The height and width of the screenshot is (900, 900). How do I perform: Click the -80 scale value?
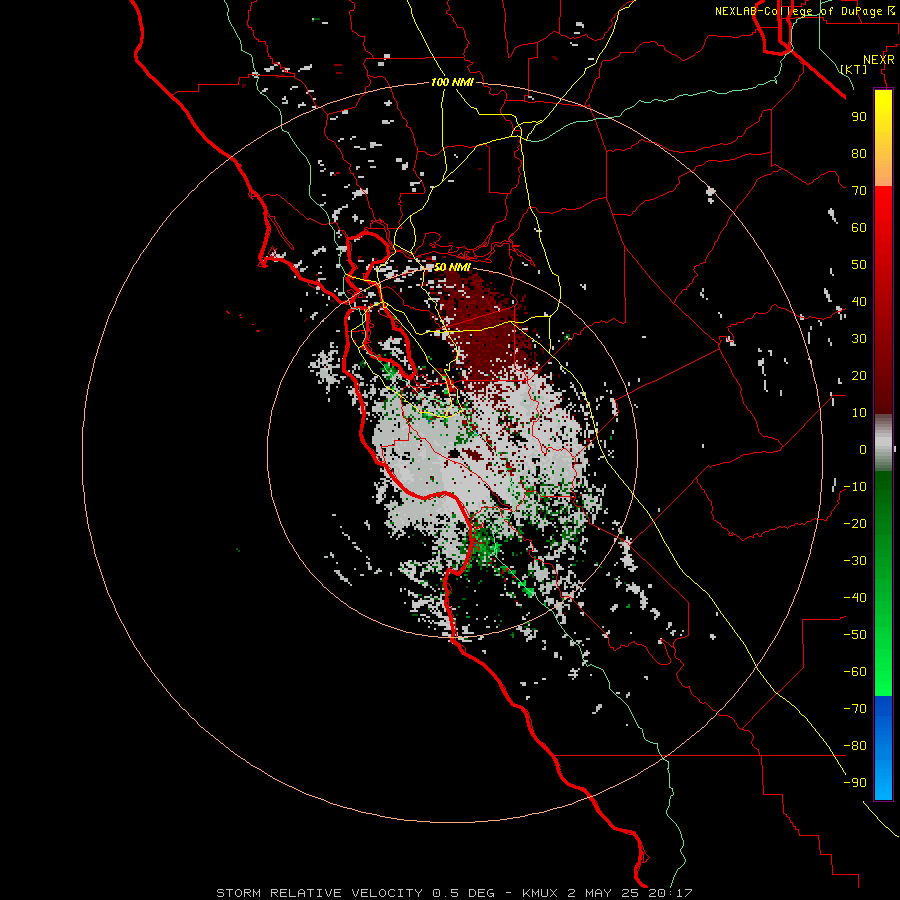coord(855,746)
